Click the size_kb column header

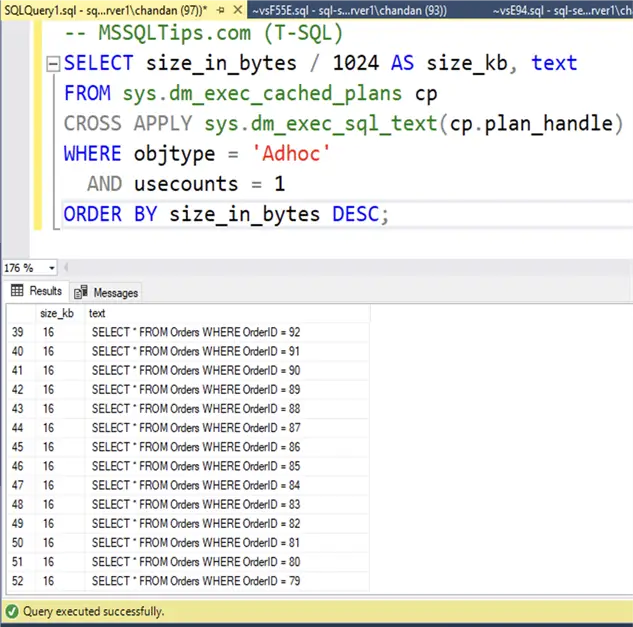pyautogui.click(x=60, y=313)
